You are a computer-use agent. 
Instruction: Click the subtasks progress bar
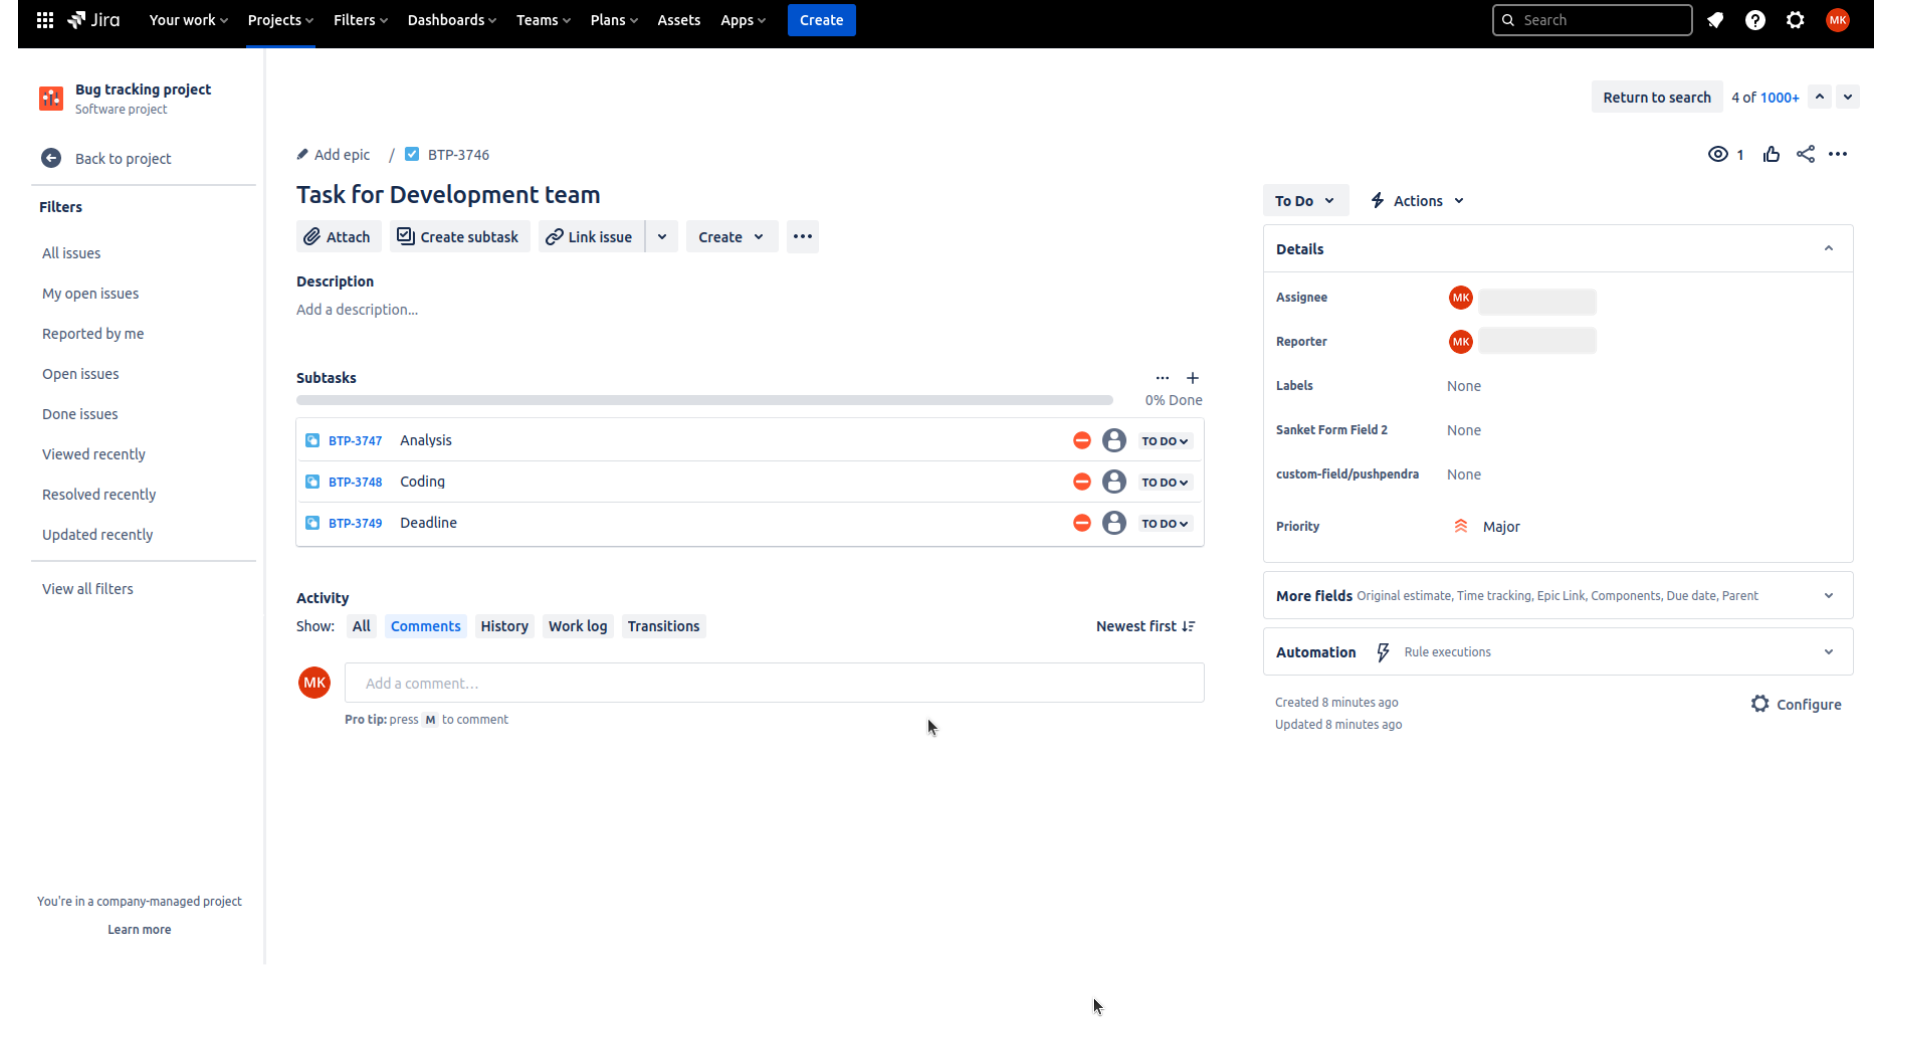tap(704, 400)
